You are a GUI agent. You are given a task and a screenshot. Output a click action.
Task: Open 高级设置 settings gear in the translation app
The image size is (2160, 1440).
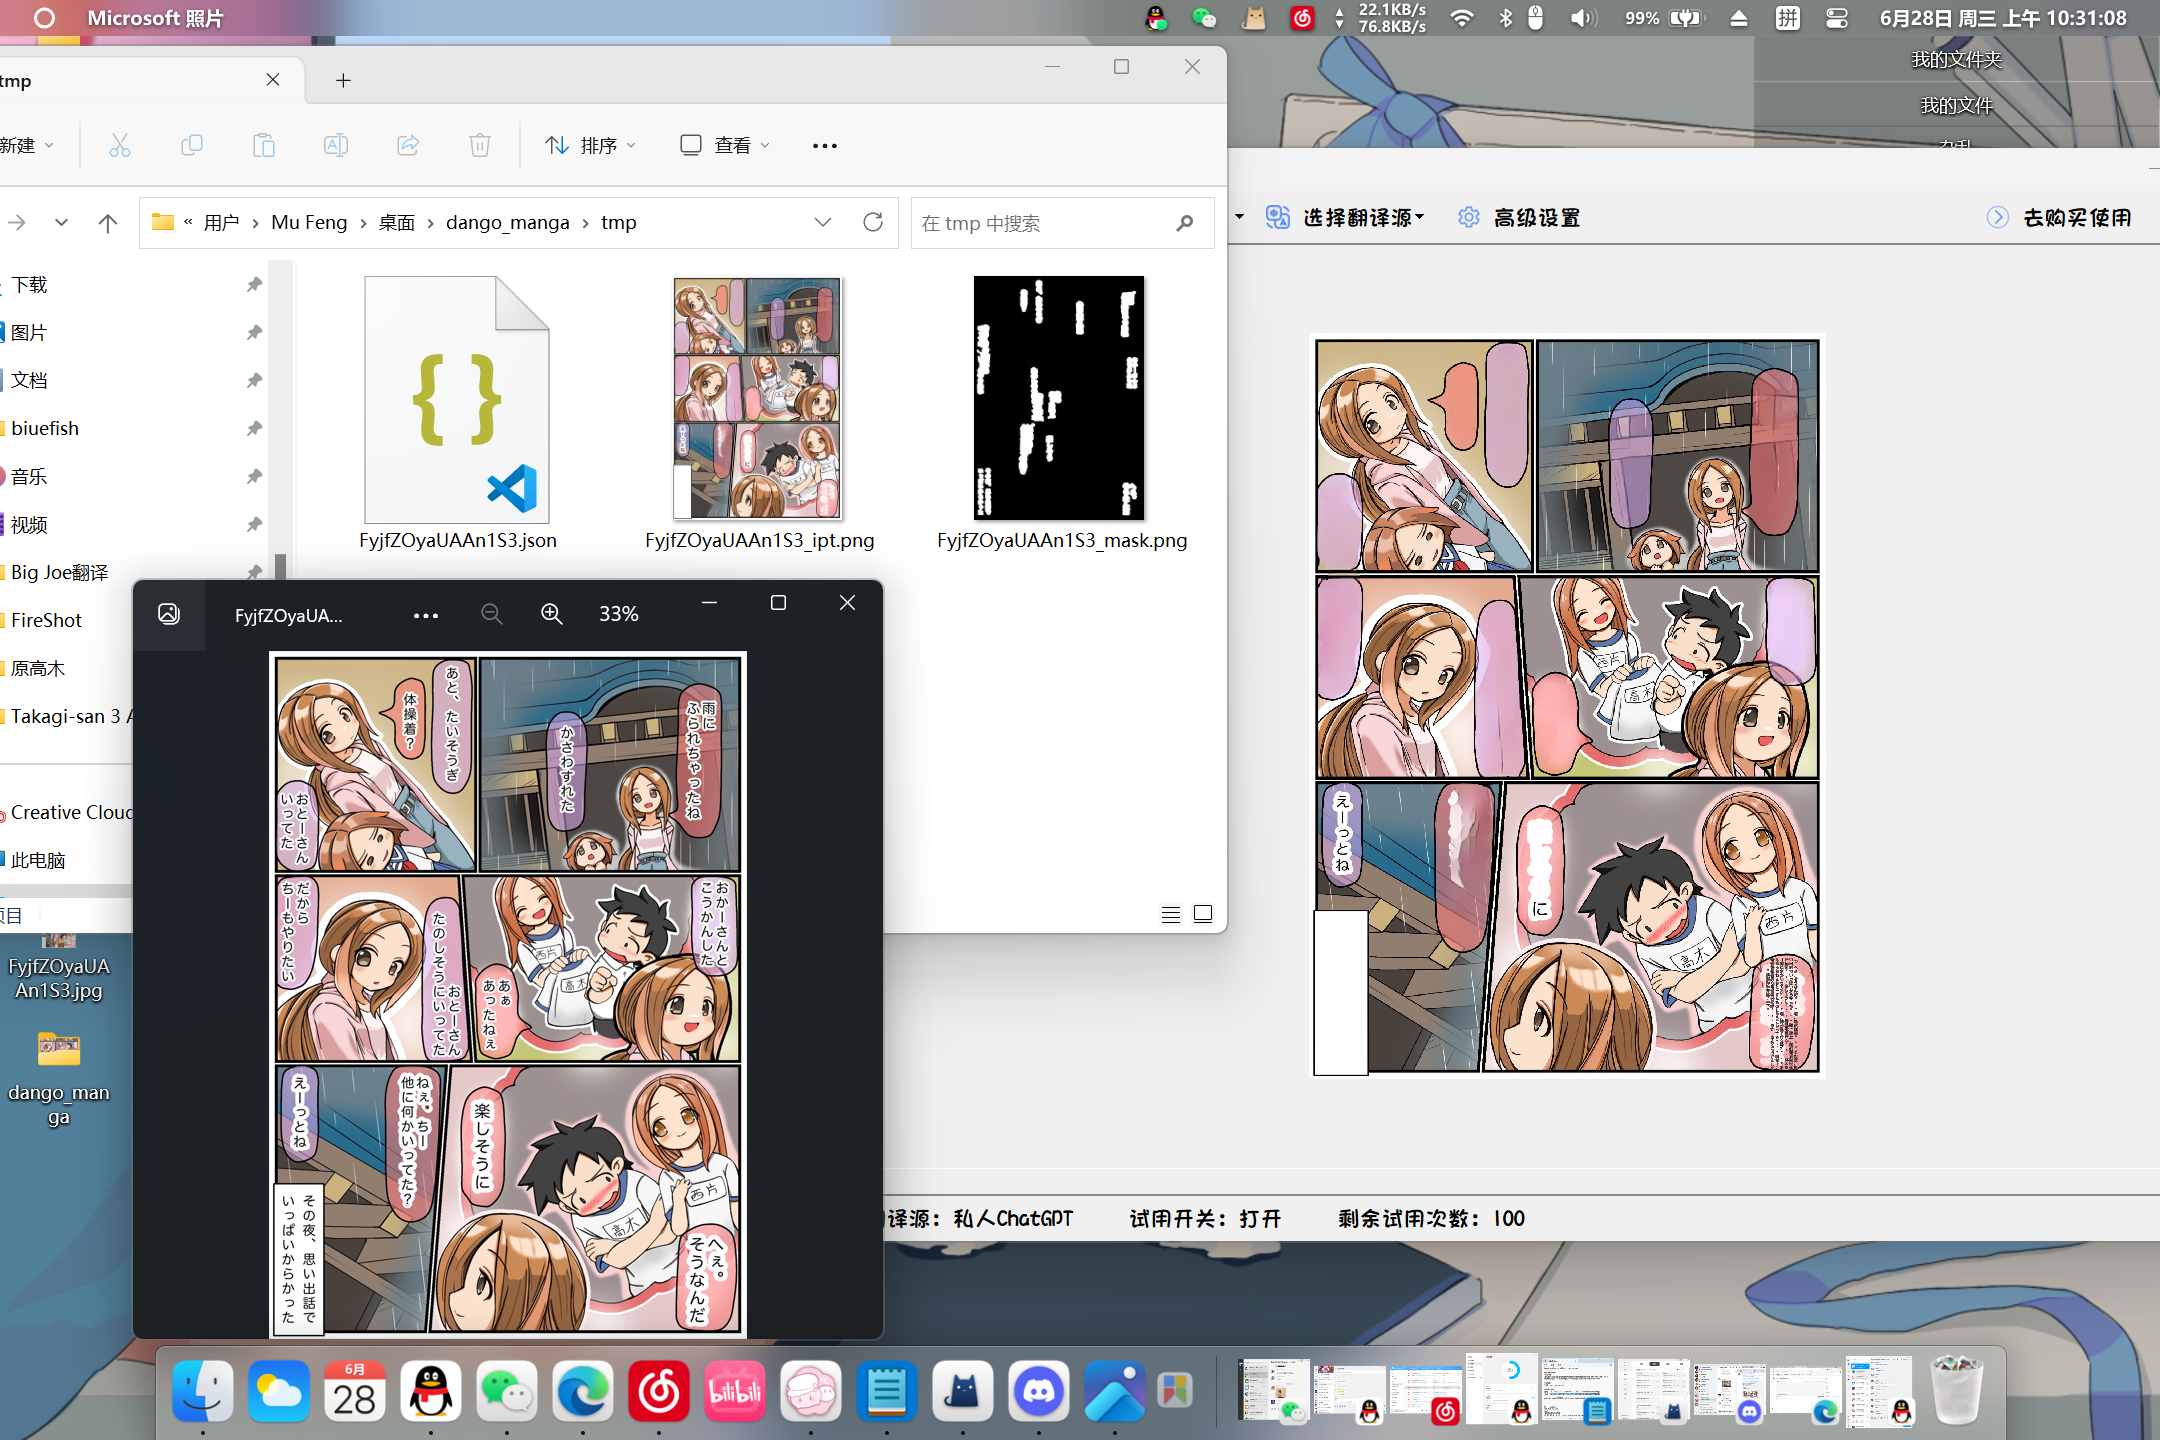point(1468,217)
